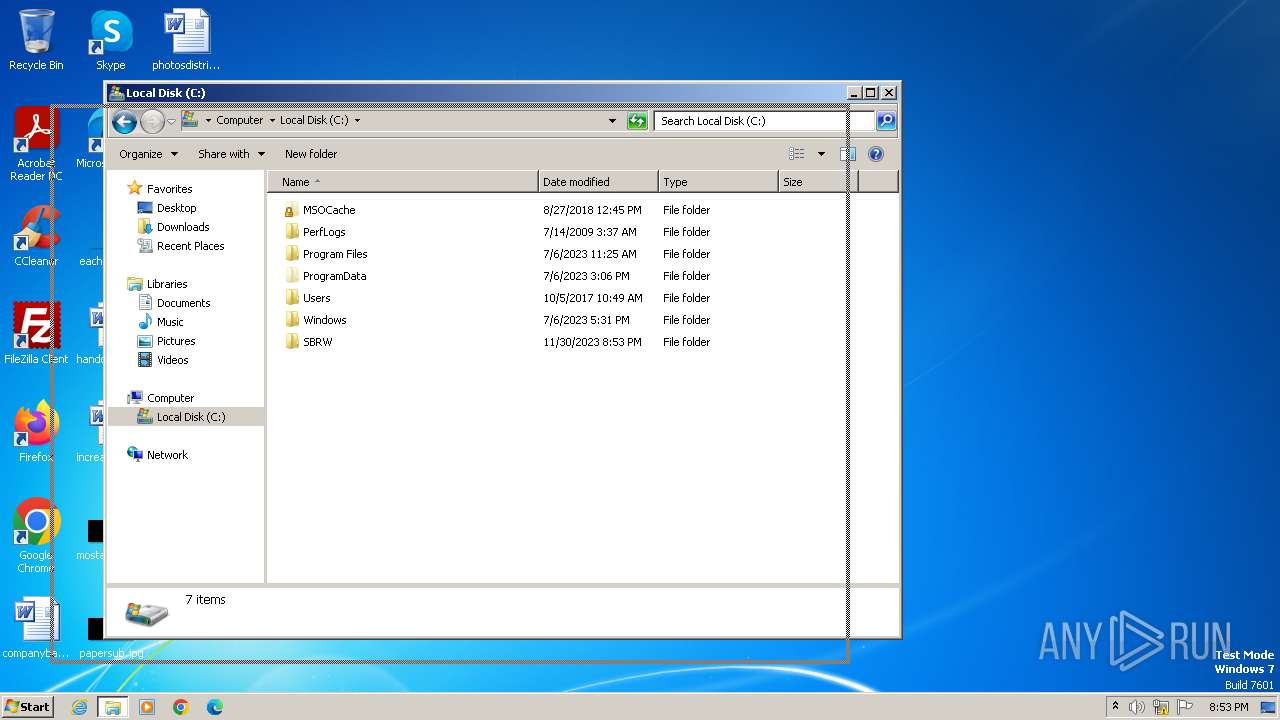The width and height of the screenshot is (1280, 720).
Task: Select Recycle Bin desktop icon
Action: [36, 40]
